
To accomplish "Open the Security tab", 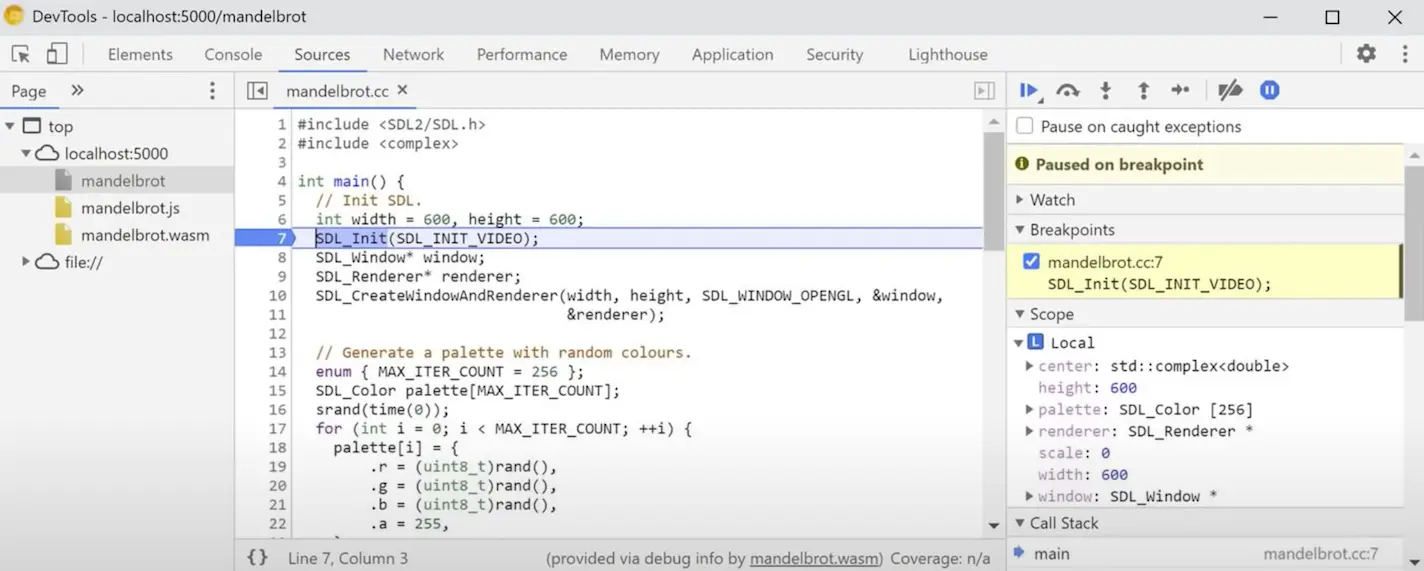I will pyautogui.click(x=834, y=55).
